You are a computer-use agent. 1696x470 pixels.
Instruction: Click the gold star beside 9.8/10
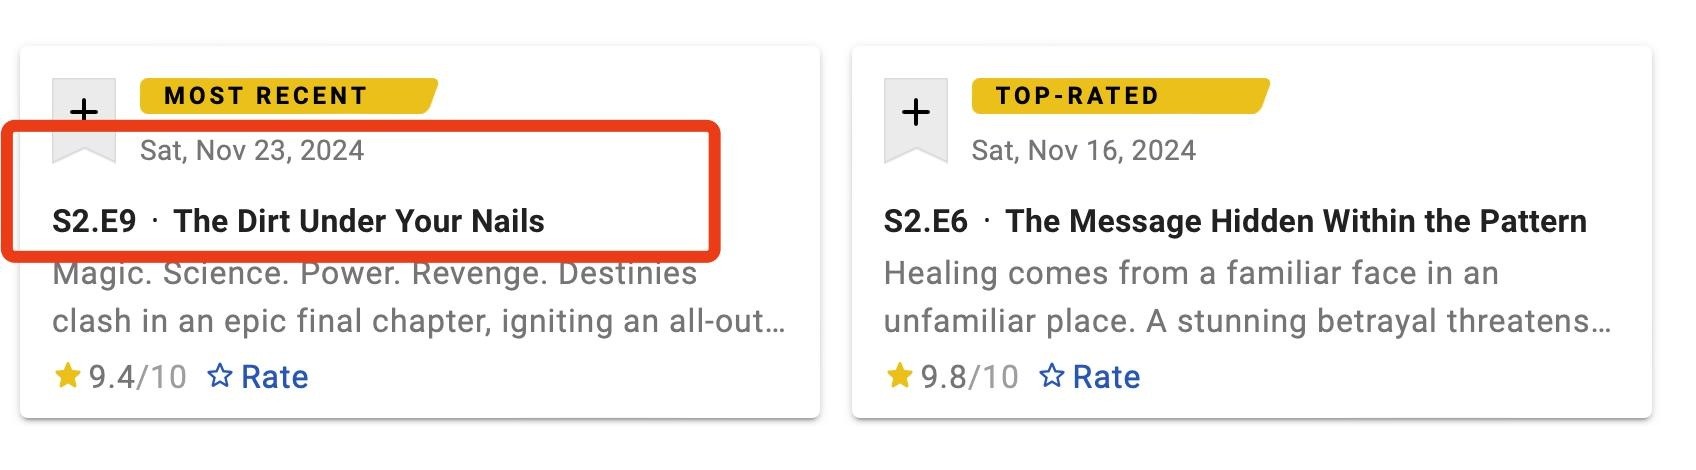click(900, 376)
